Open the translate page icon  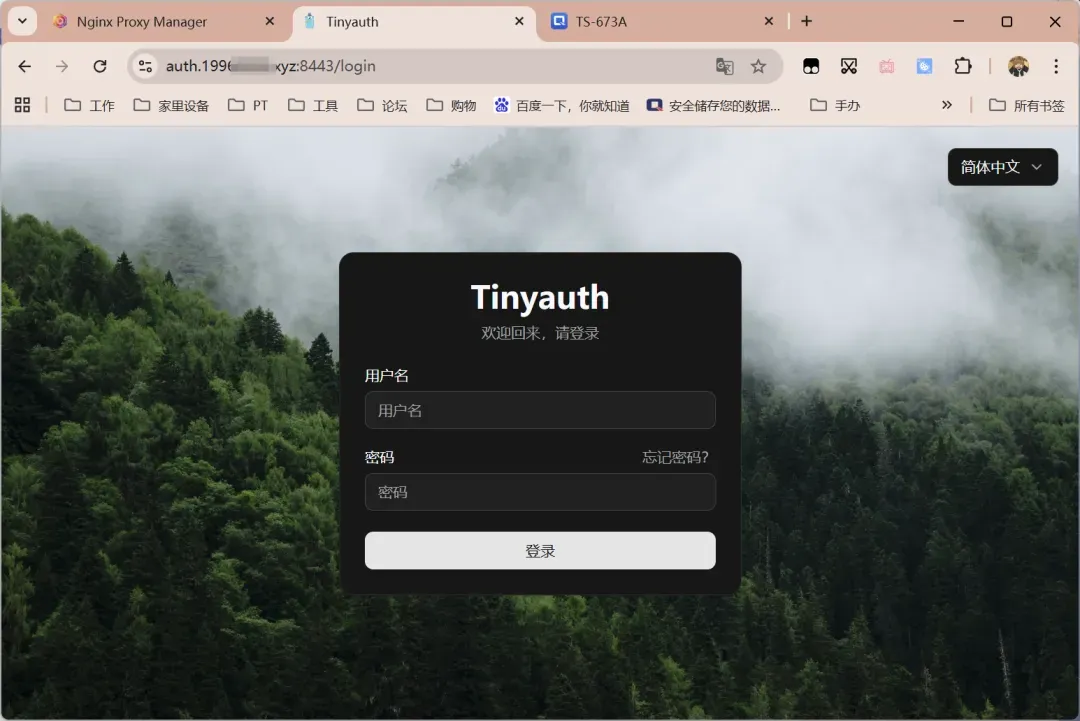724,66
